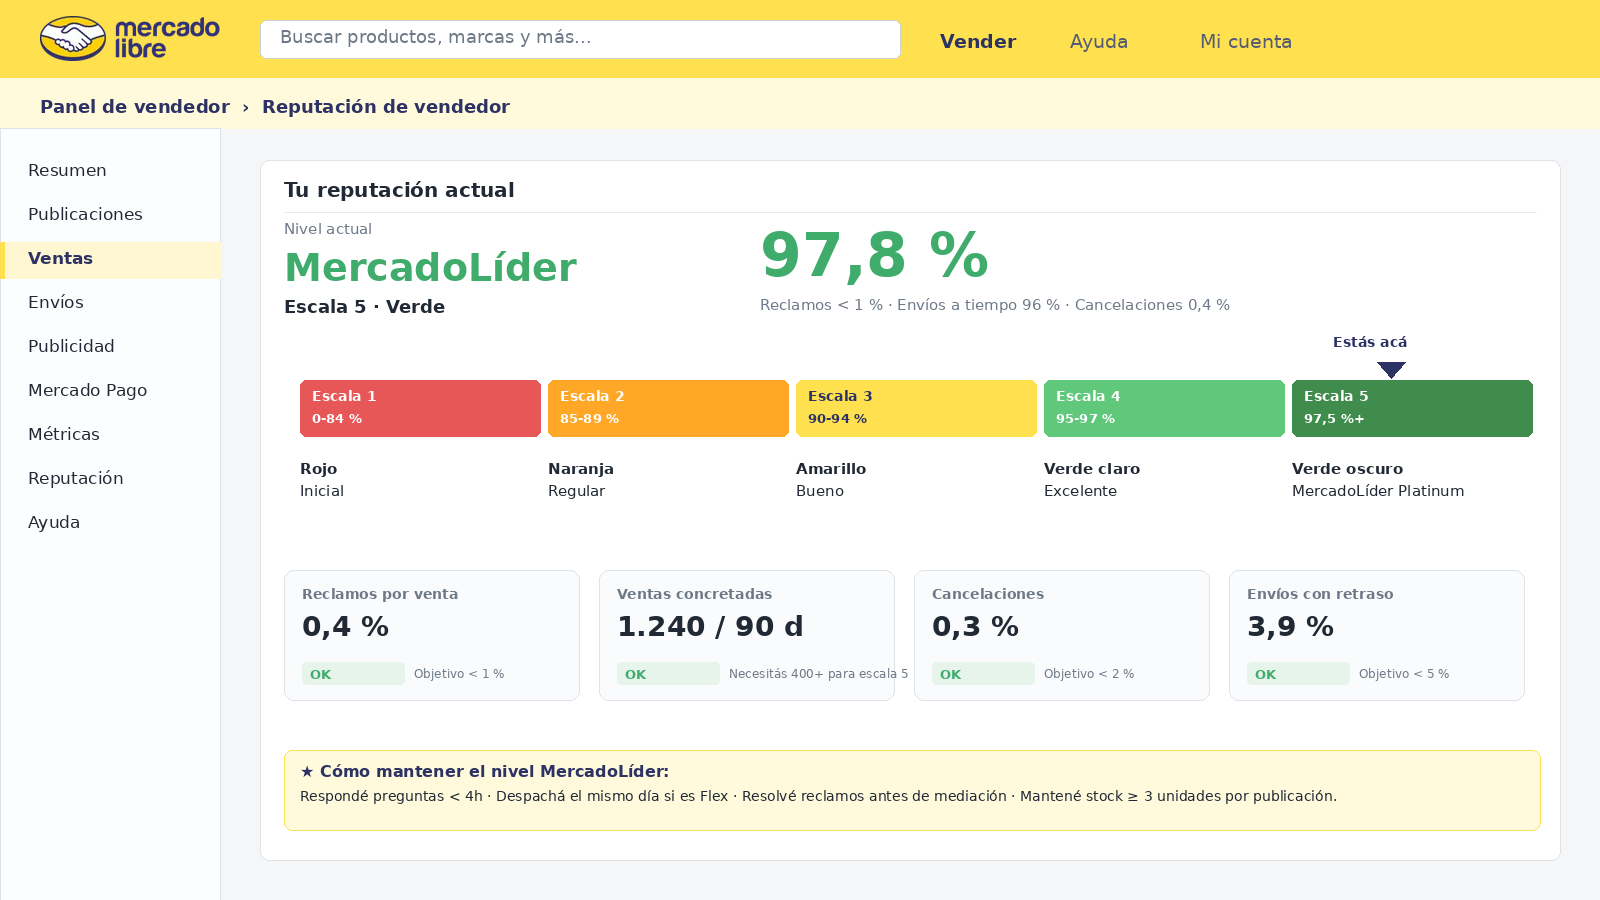Click the yellow Escala 3 segment
Image resolution: width=1600 pixels, height=900 pixels.
click(x=916, y=408)
